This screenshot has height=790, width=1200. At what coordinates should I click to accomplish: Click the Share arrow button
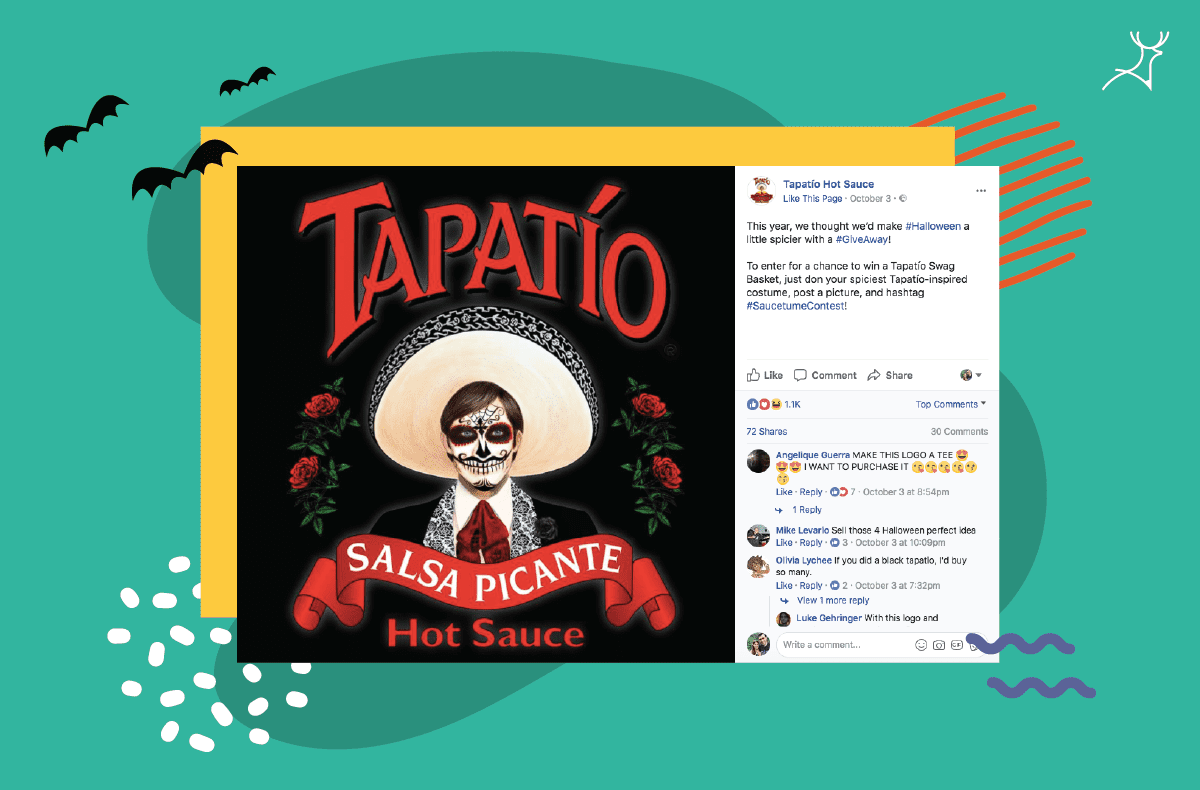click(x=889, y=375)
